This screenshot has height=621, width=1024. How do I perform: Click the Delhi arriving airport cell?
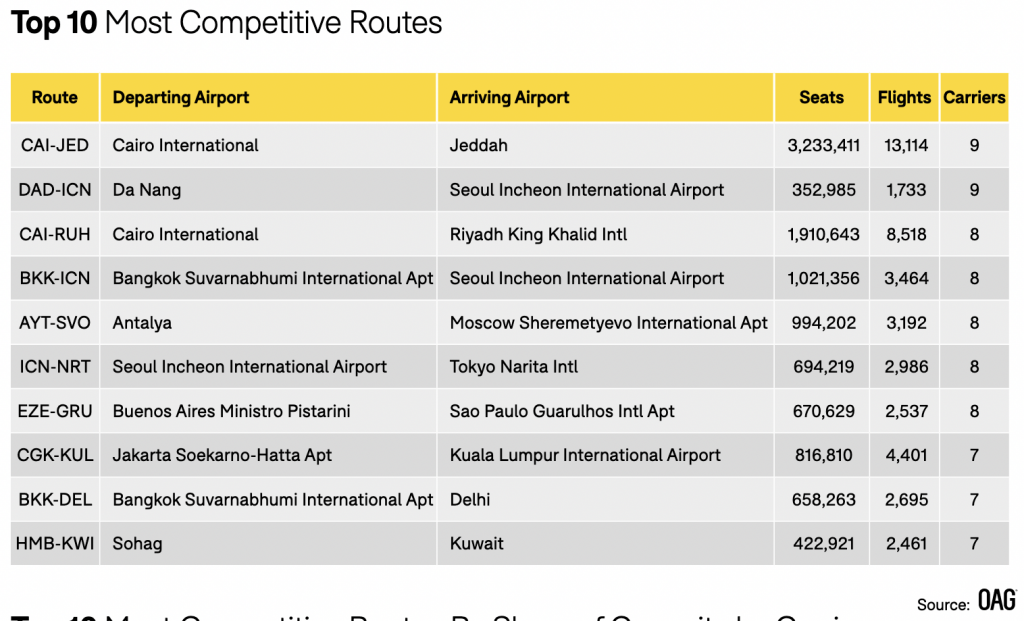(470, 500)
